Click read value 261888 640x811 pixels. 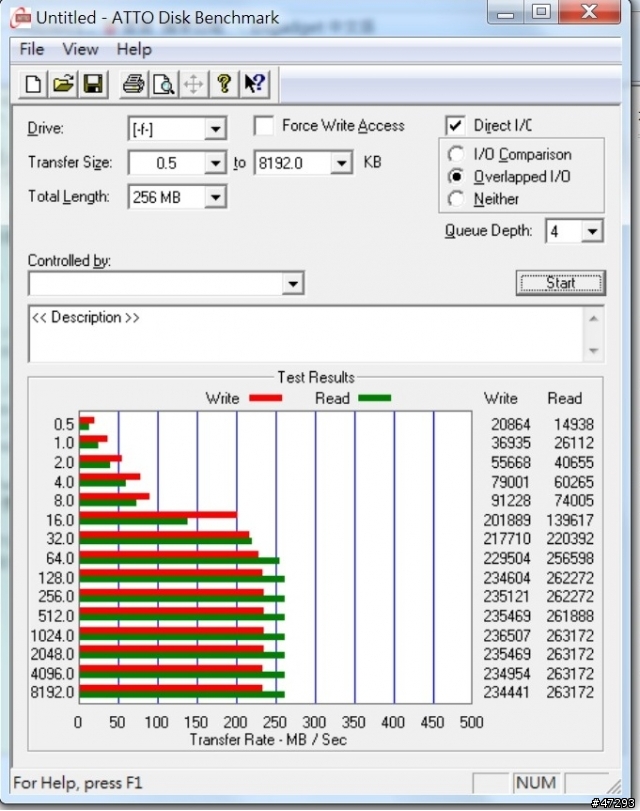tap(570, 616)
